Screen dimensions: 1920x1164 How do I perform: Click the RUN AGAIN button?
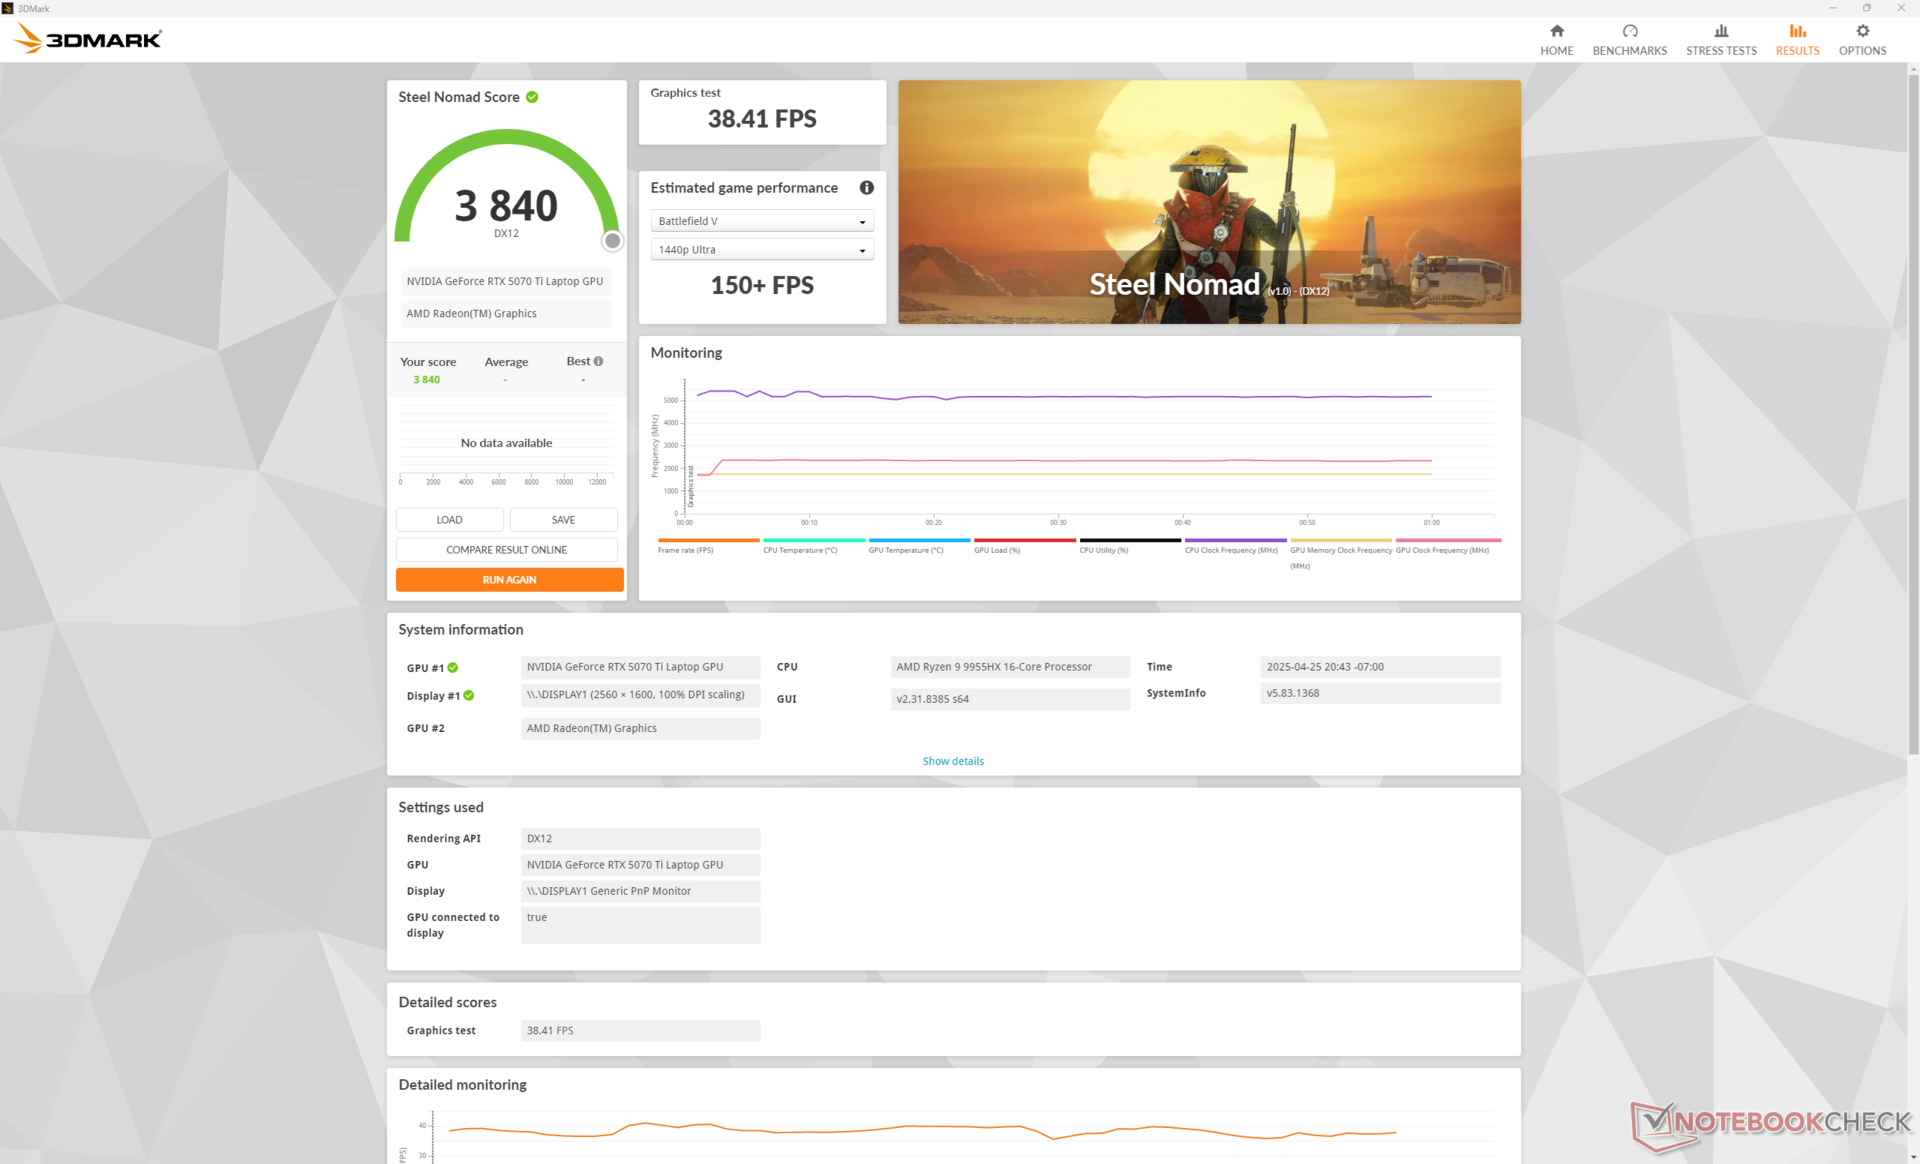pos(509,580)
